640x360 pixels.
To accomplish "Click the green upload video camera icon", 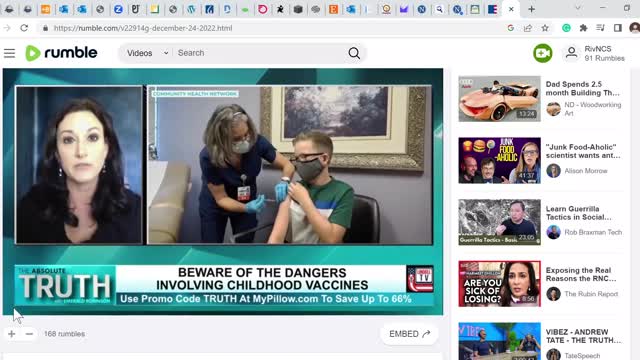I will [542, 53].
